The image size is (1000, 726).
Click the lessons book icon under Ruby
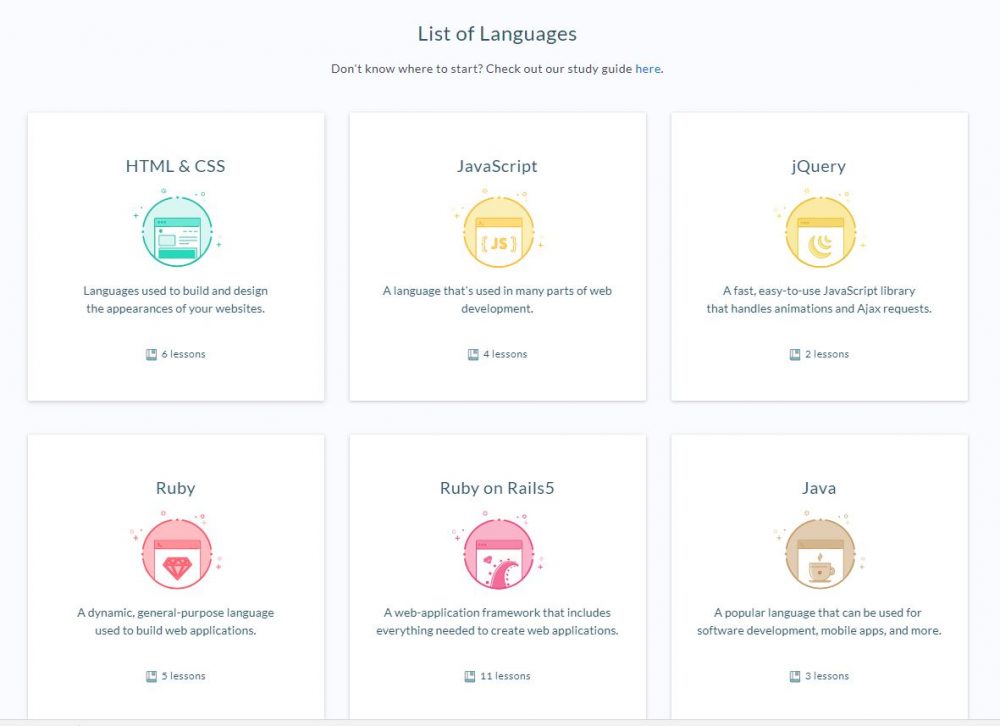click(153, 675)
